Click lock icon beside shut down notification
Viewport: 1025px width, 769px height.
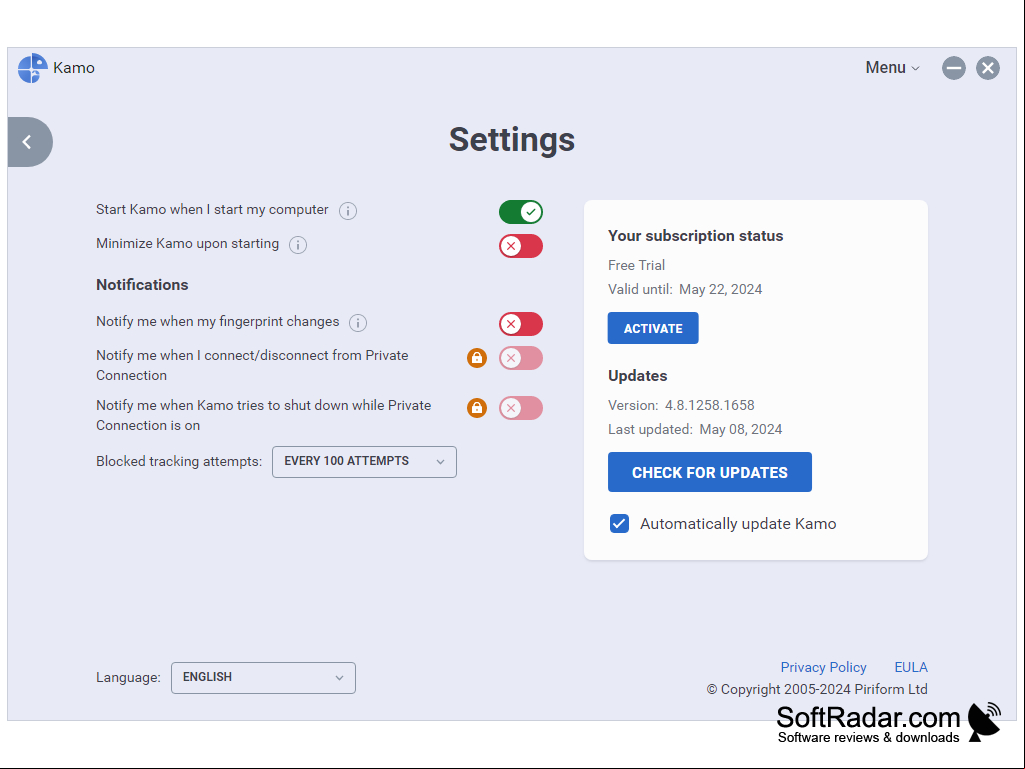click(x=477, y=408)
